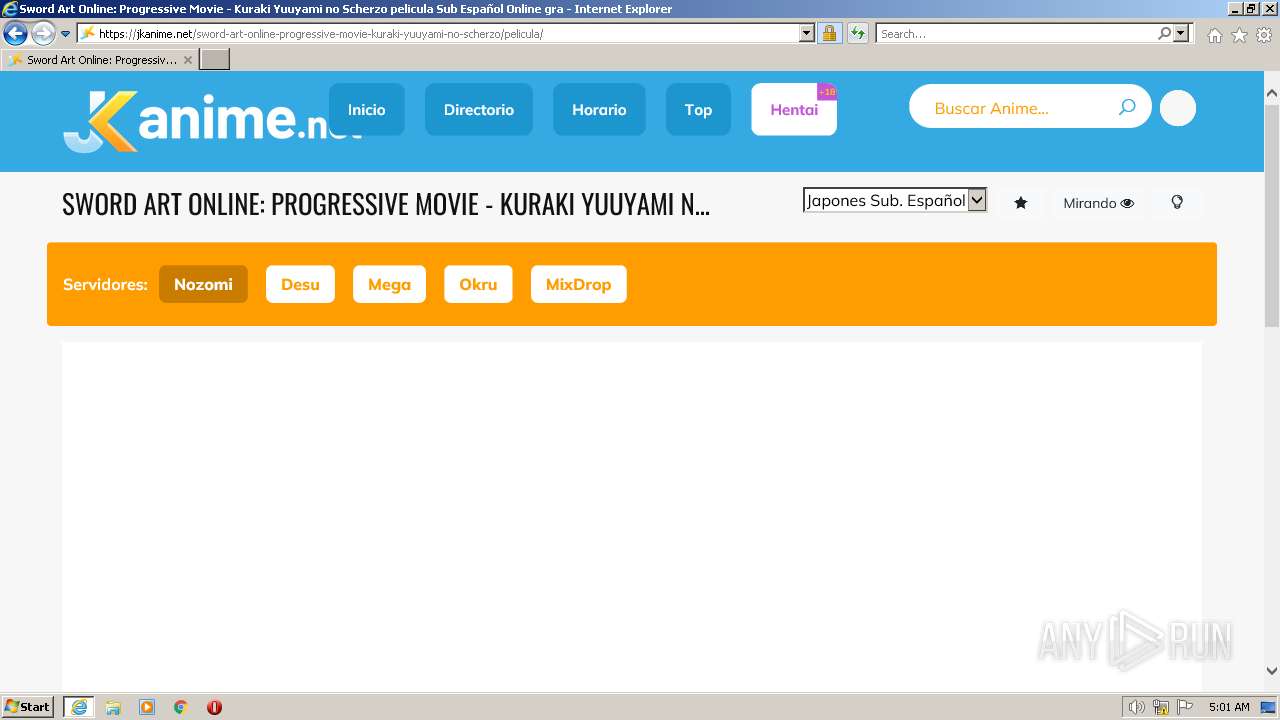This screenshot has width=1280, height=720.
Task: Click the vertical scrollbar thumb
Action: click(x=1272, y=214)
